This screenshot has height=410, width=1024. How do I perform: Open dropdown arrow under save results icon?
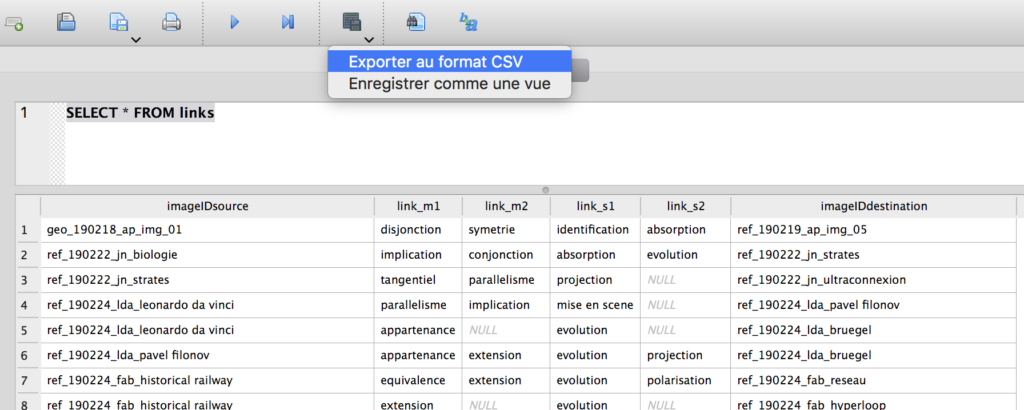135,40
